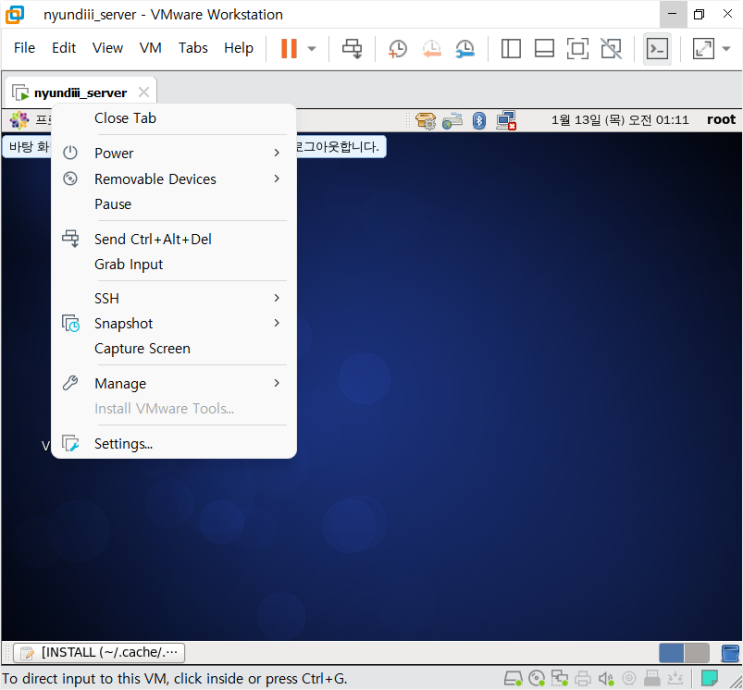Click guest software update tray icon

[426, 120]
